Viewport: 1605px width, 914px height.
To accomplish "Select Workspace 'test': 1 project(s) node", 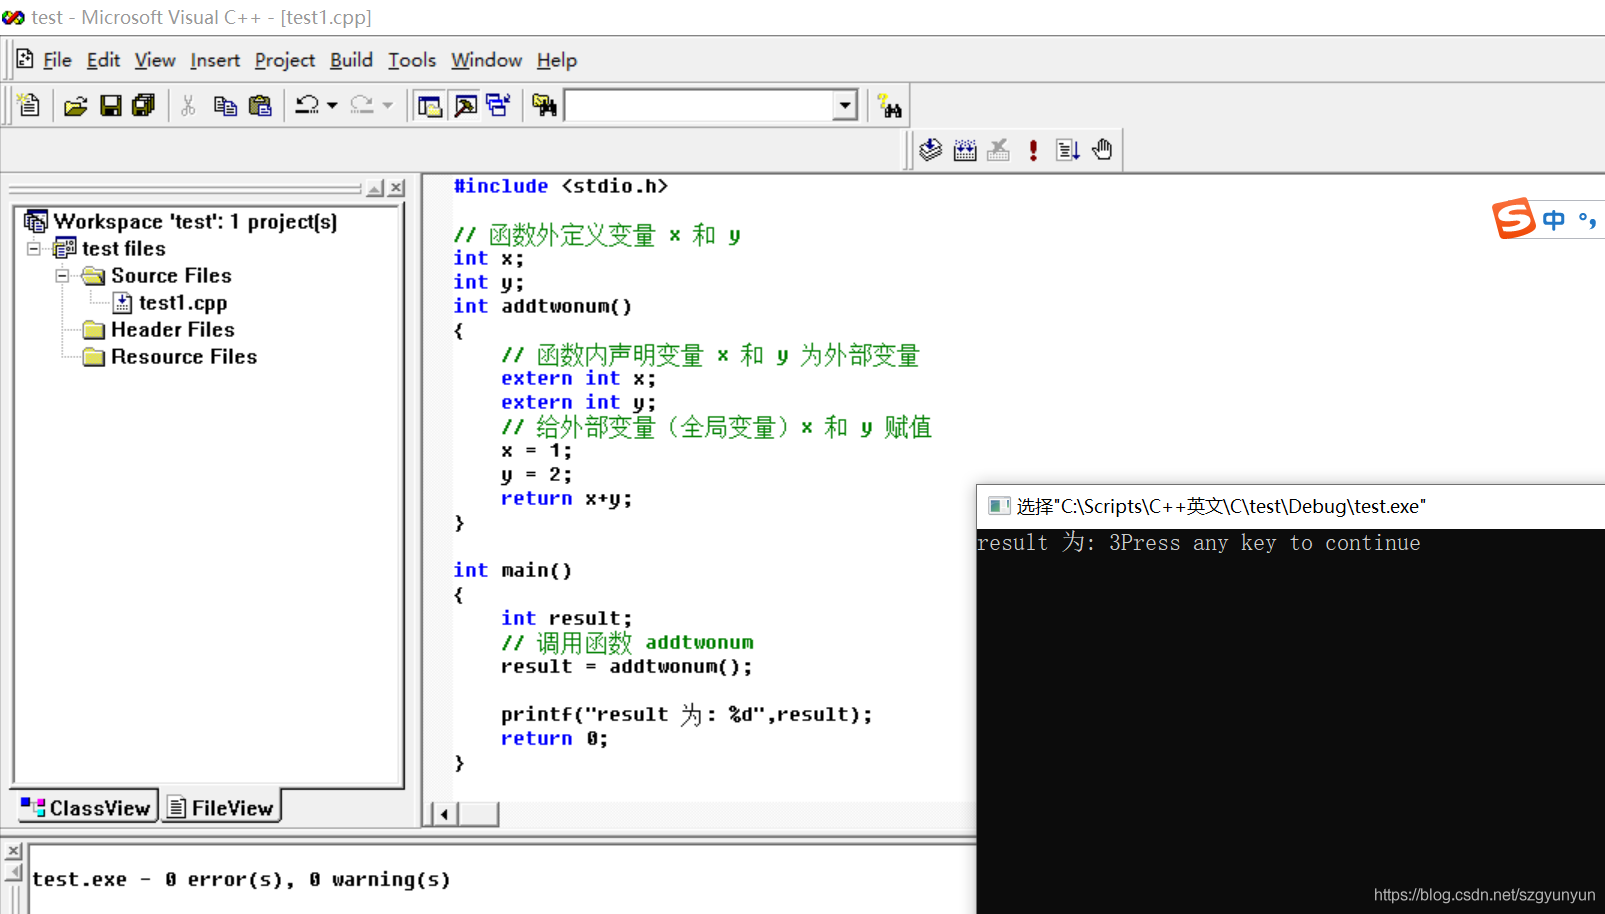I will (195, 221).
